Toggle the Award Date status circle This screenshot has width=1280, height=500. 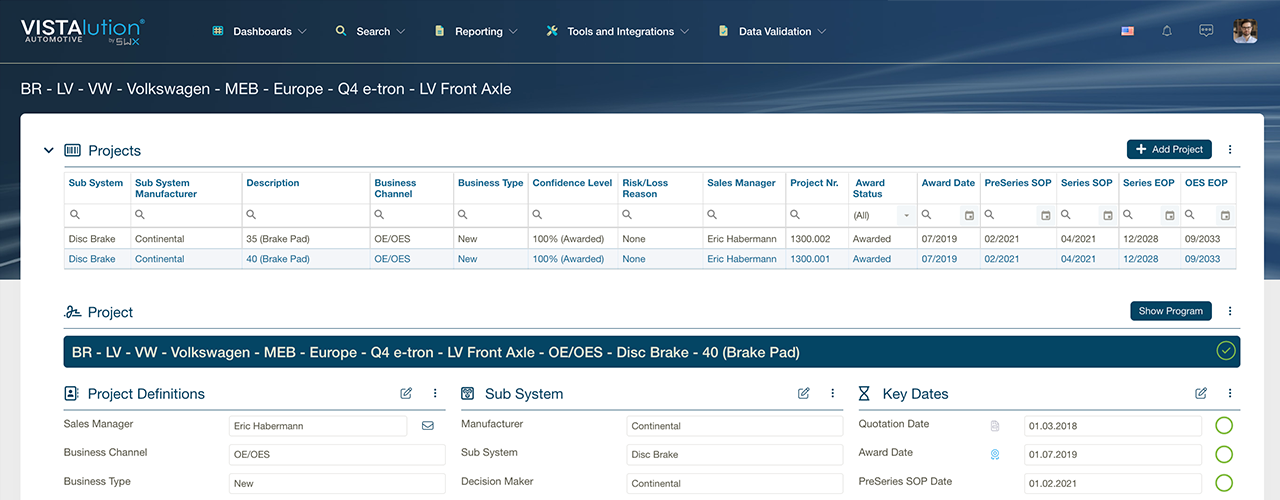[x=1224, y=455]
